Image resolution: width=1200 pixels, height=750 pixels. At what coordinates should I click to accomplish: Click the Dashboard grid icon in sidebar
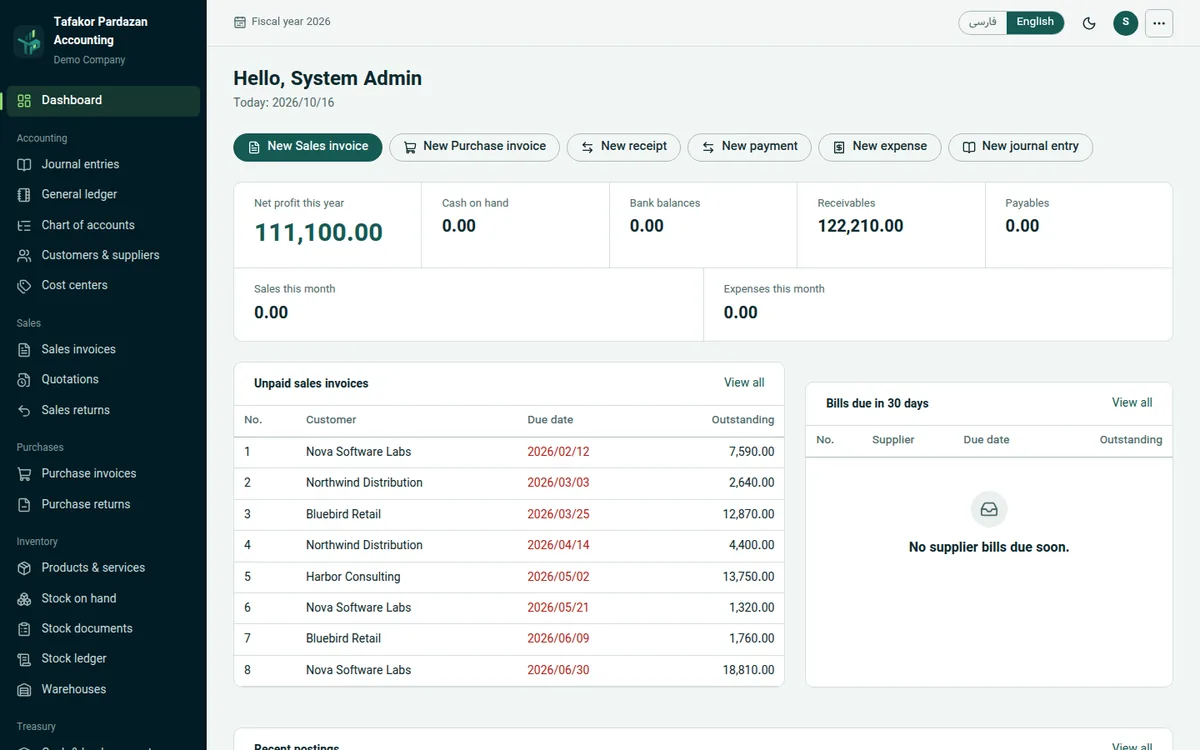[x=24, y=100]
